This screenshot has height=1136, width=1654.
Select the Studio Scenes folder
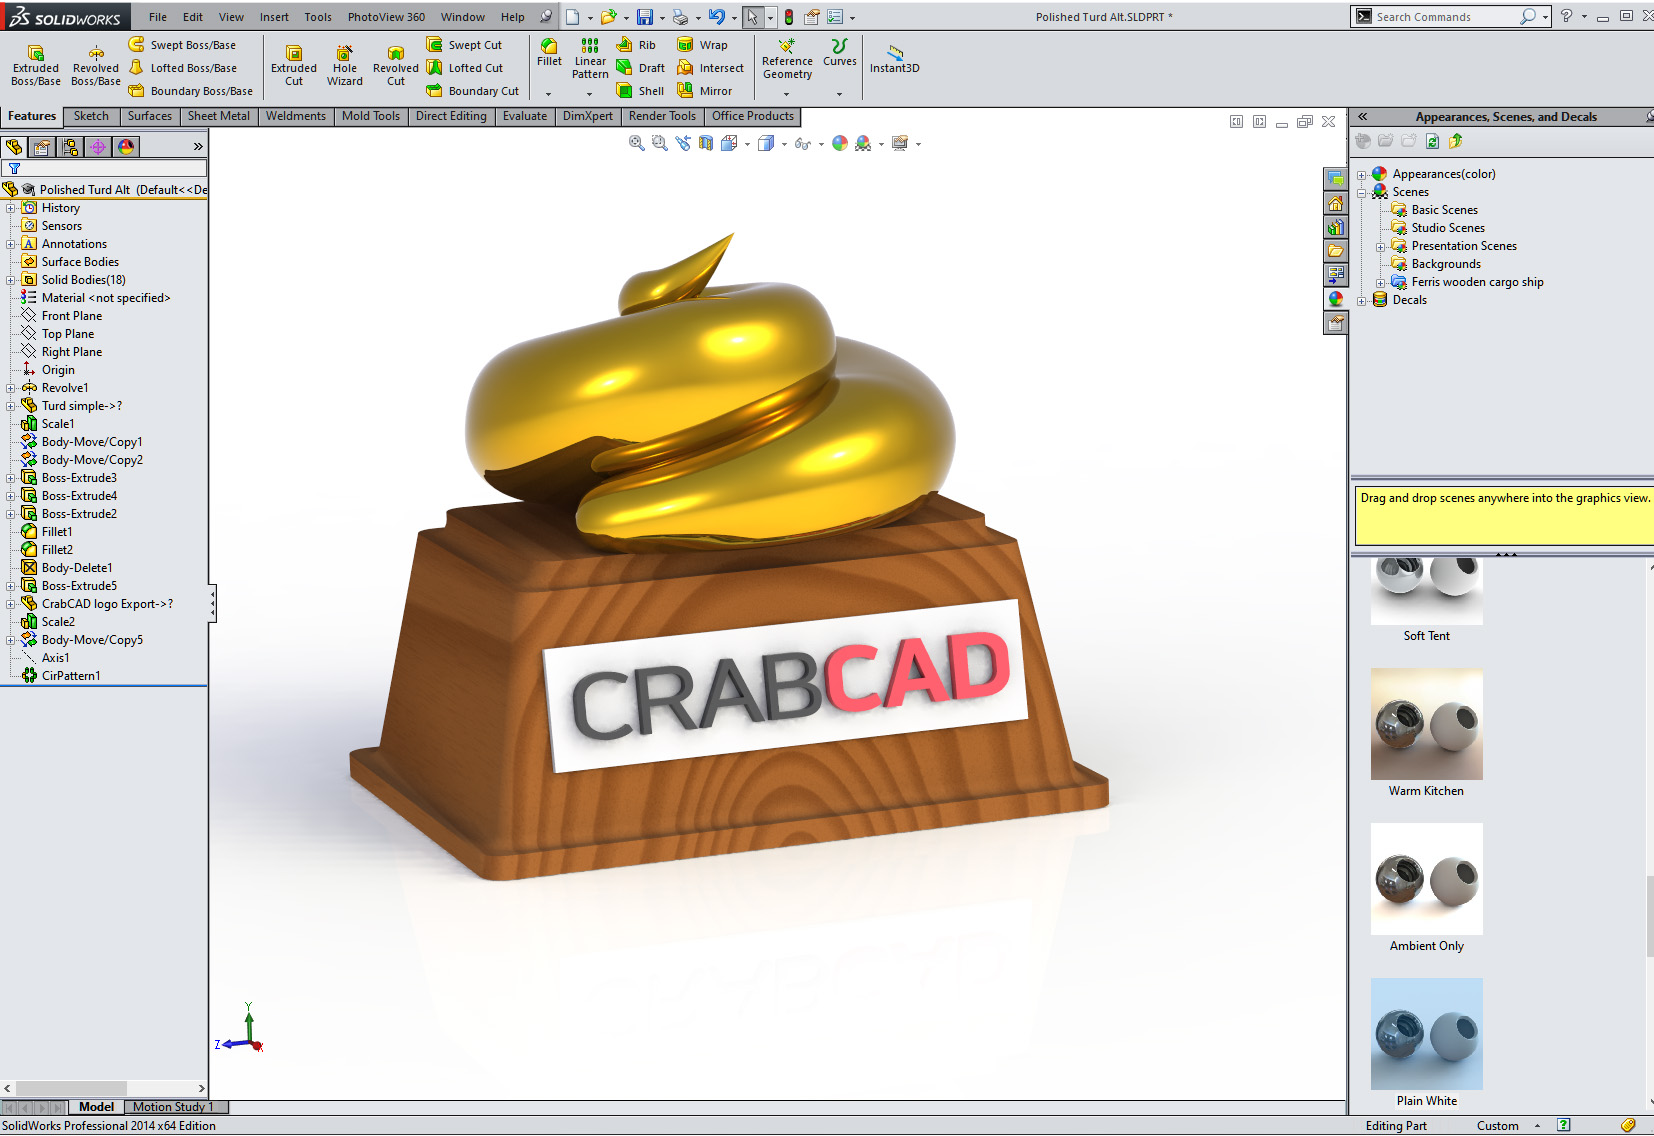click(1448, 228)
